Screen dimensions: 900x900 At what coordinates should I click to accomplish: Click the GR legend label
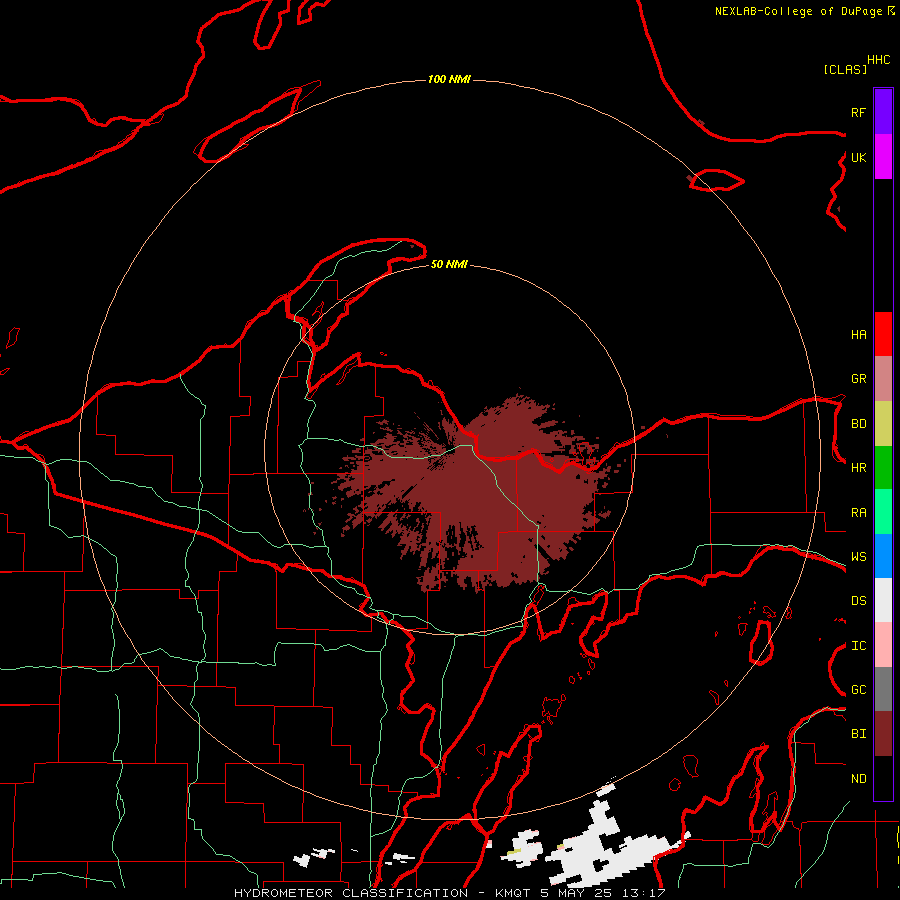pos(858,378)
